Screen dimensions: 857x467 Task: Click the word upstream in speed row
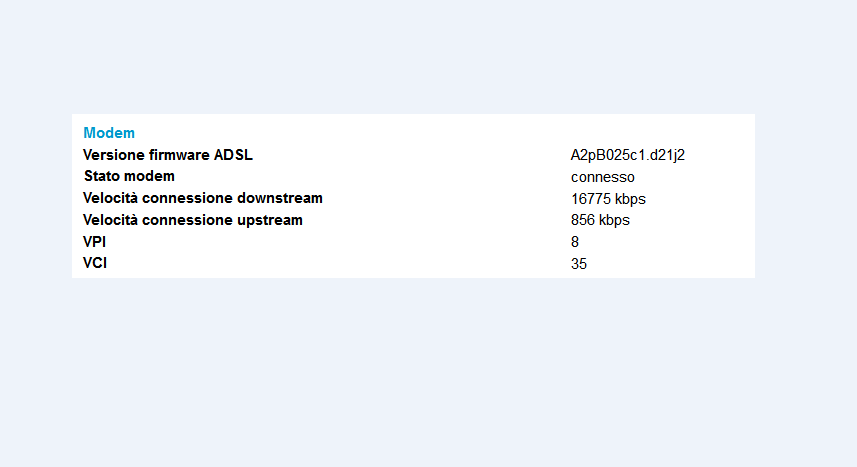[270, 220]
